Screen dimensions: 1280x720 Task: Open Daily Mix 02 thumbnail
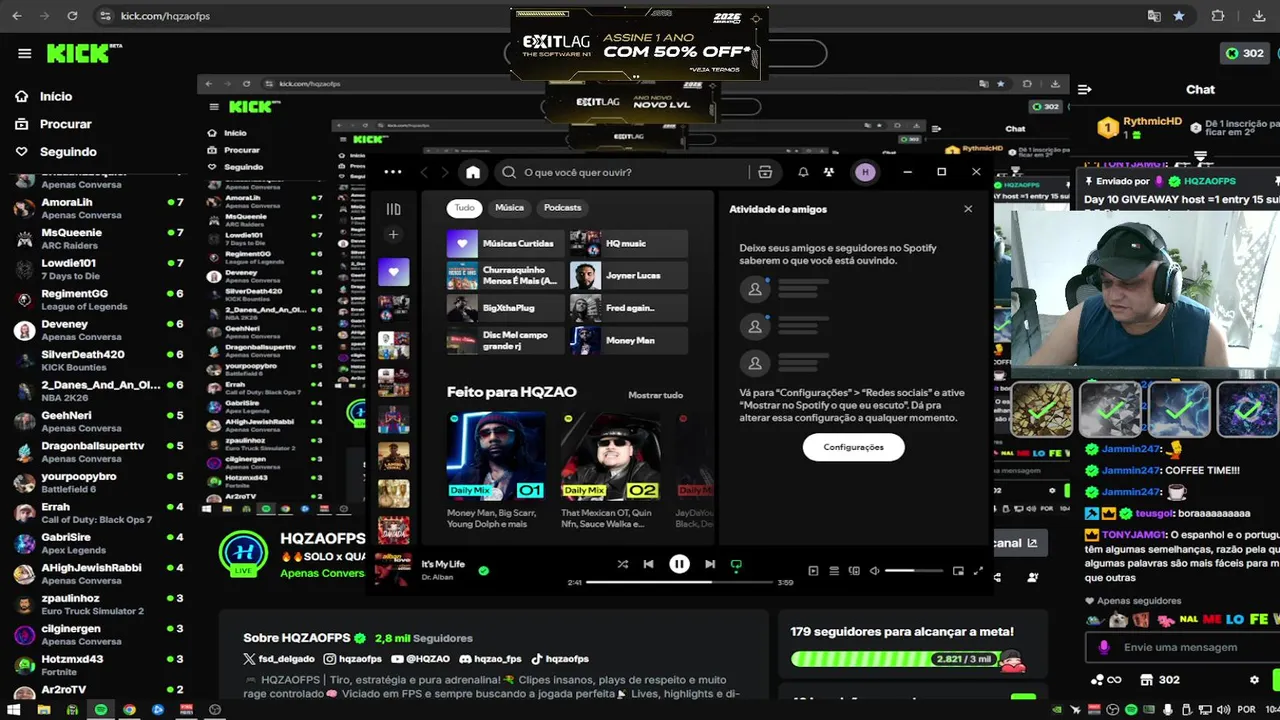click(x=610, y=456)
